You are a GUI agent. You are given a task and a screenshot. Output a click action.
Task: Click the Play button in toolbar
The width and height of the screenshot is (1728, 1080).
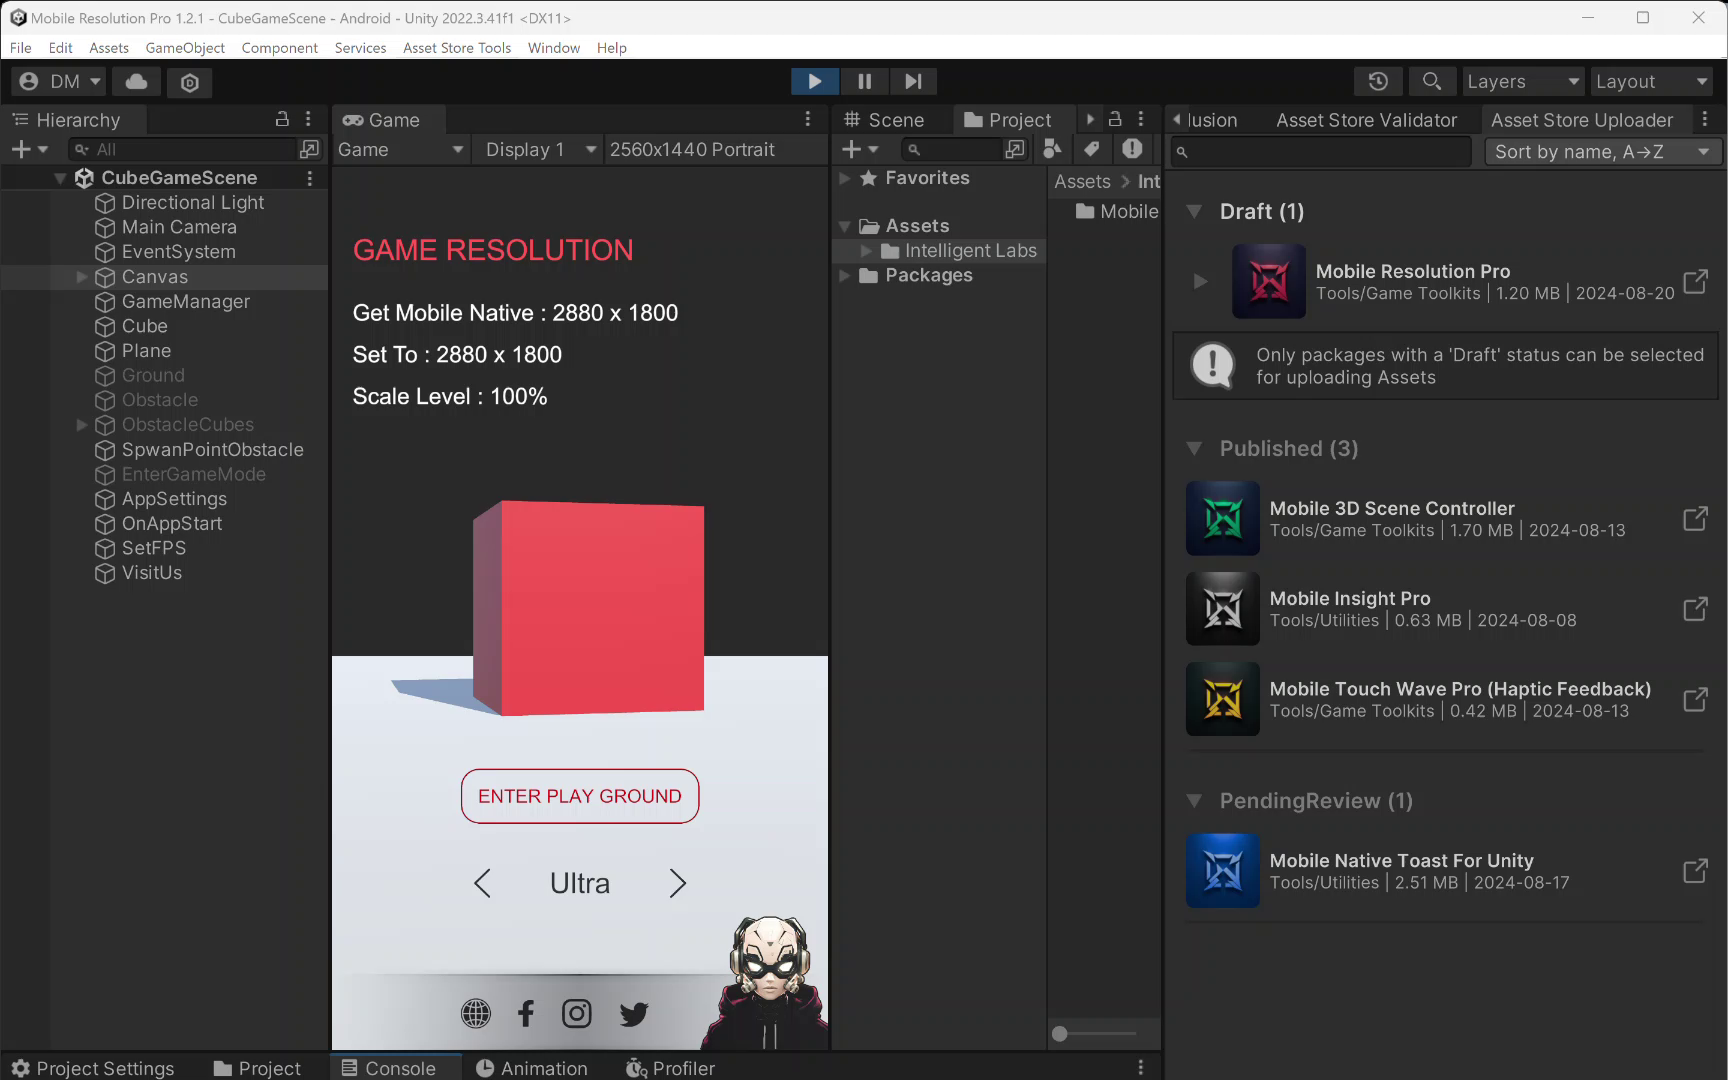(814, 81)
